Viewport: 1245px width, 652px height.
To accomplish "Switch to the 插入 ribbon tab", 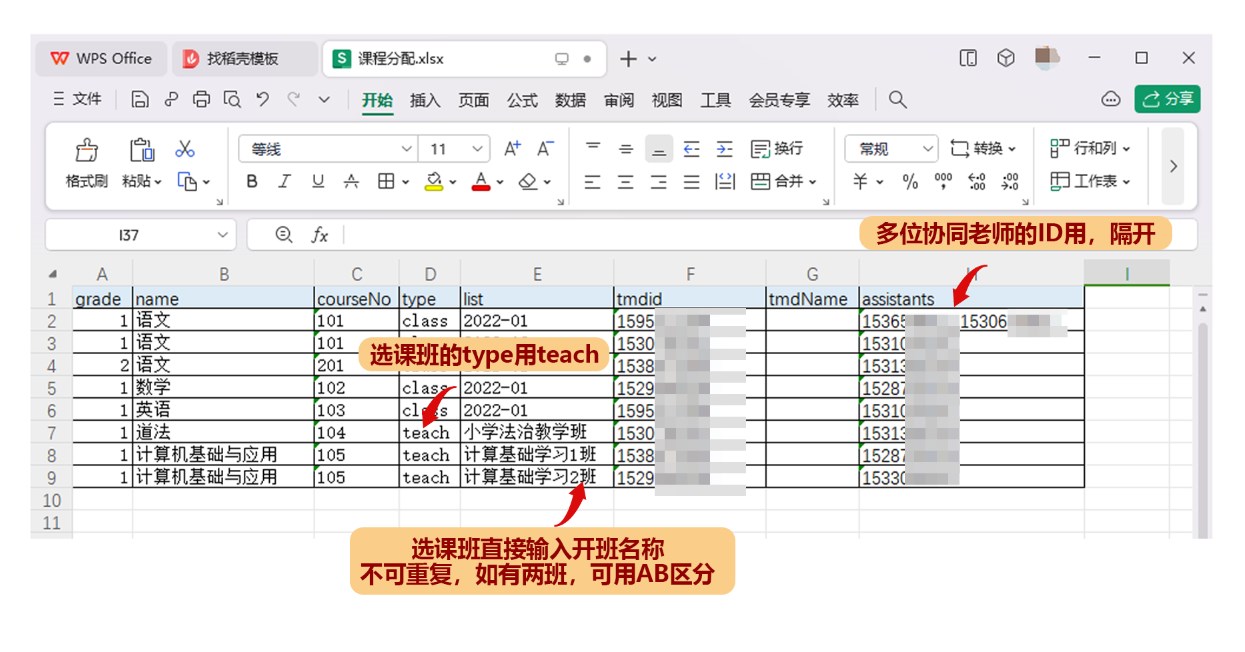I will [x=425, y=100].
